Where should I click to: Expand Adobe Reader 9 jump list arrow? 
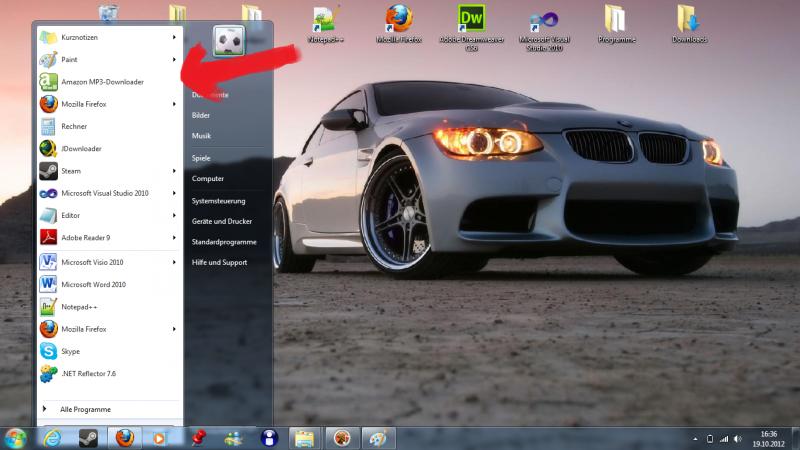174,238
